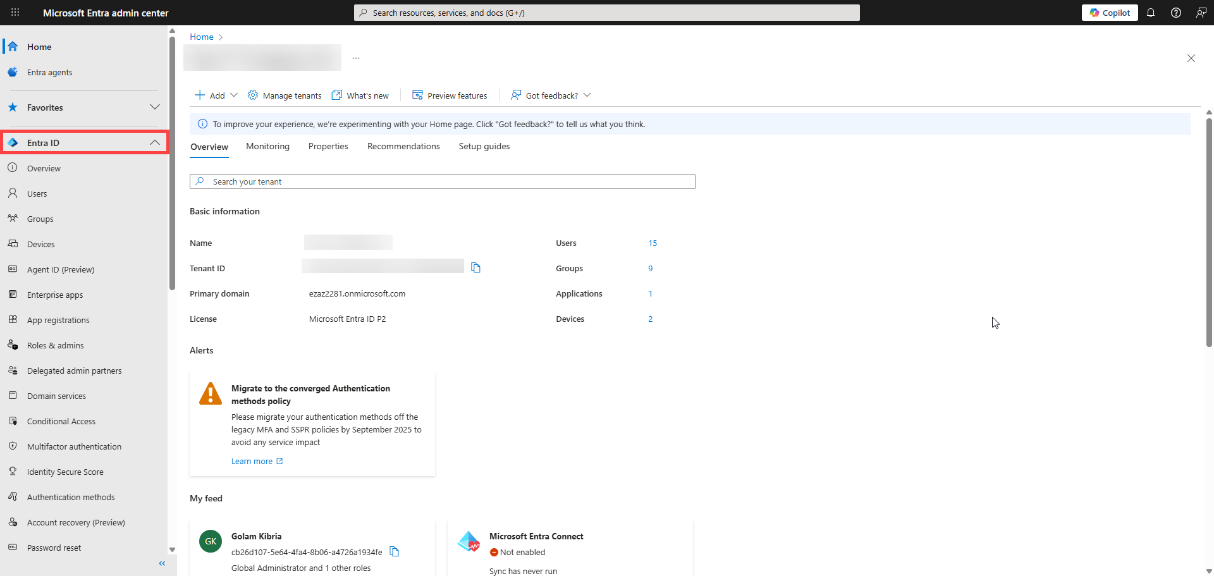Click the Password reset icon

tap(13, 548)
